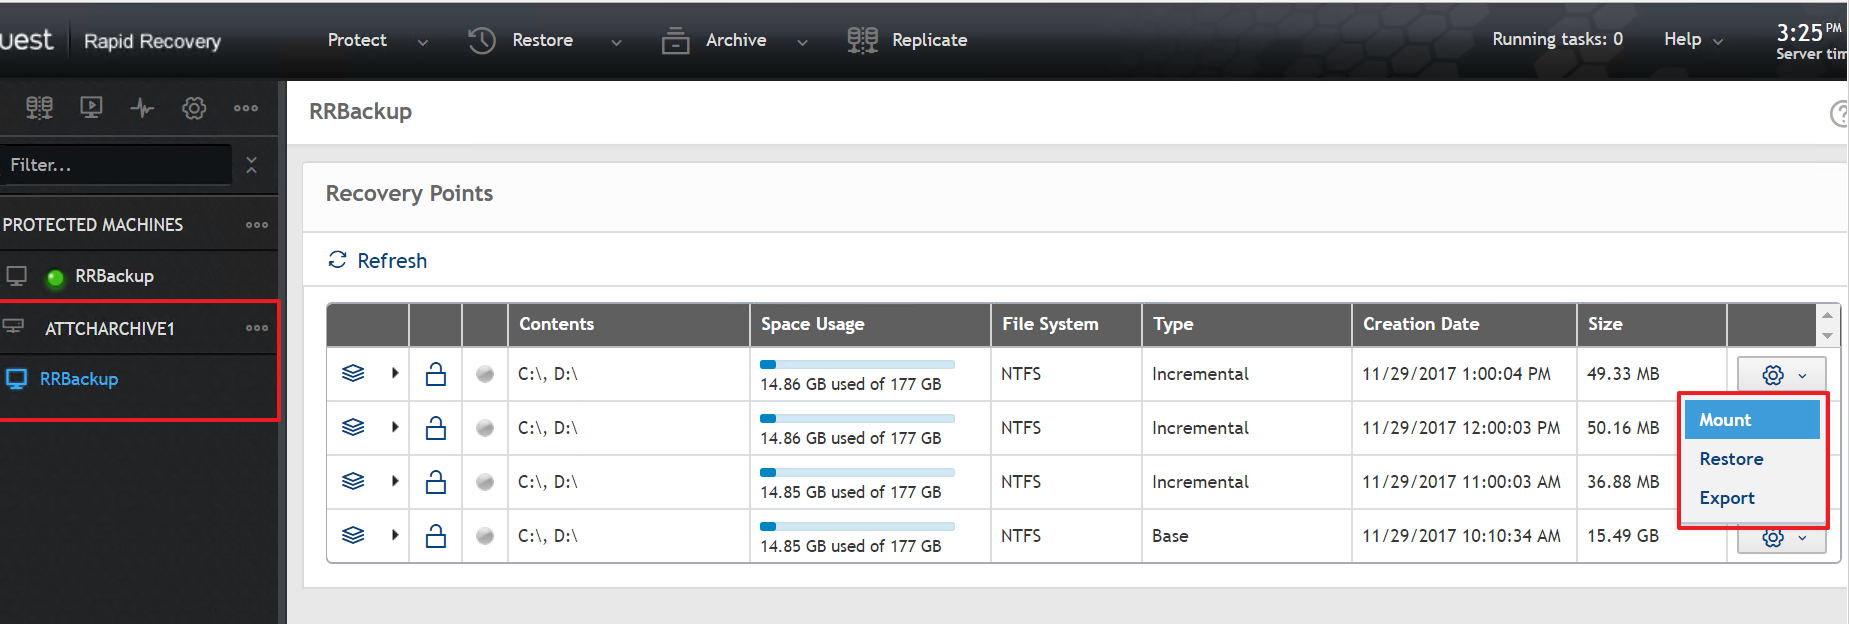Screen dimensions: 1849x624
Task: Click the more options ellipsis in left toolbar
Action: click(246, 108)
